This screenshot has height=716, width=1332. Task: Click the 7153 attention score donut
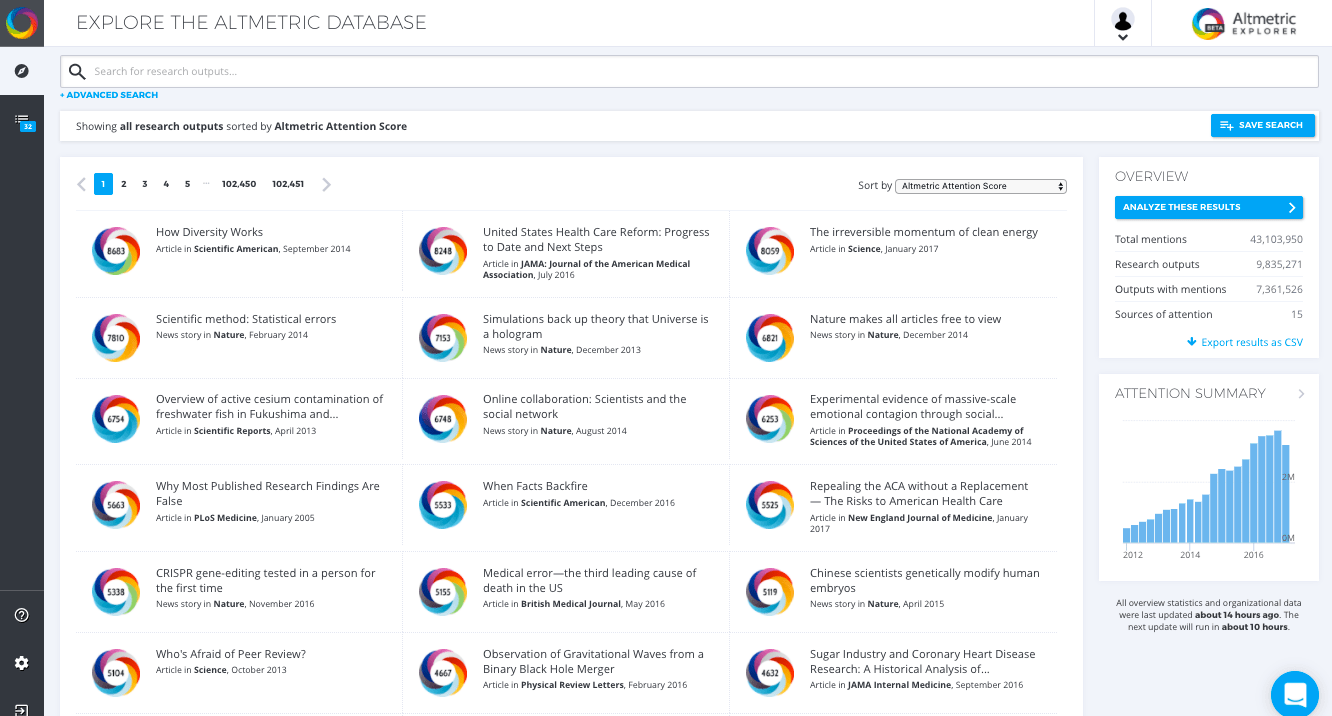click(x=443, y=338)
